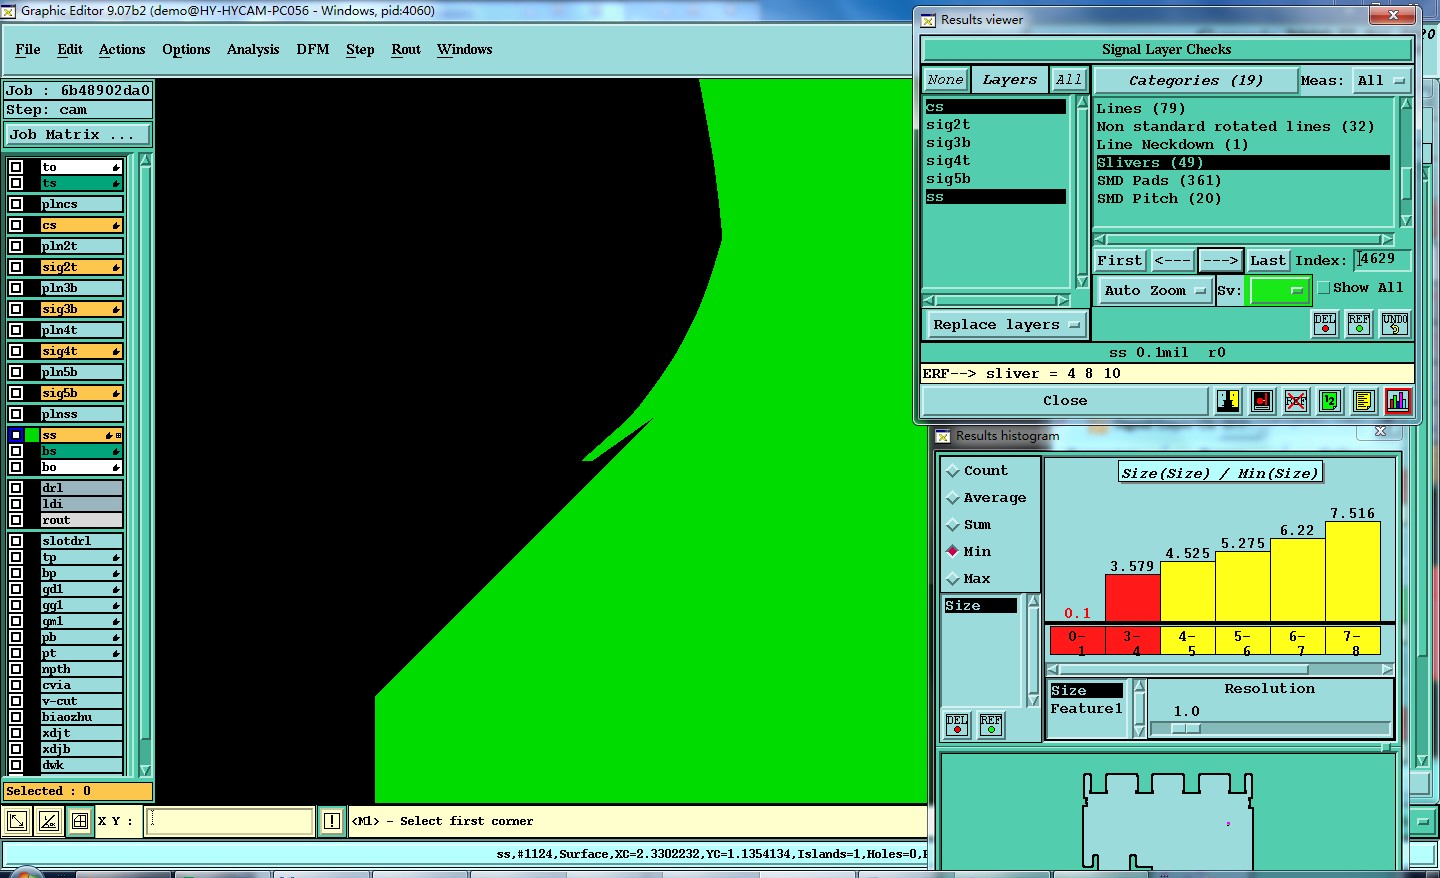
Task: Enable the Show All checkbox
Action: [x=1324, y=288]
